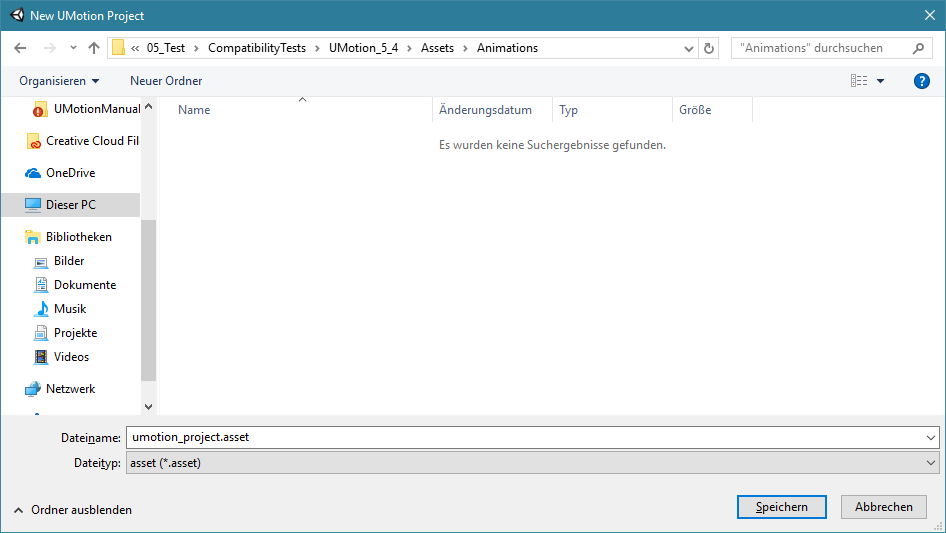Open the recent locations dropdown arrow

pyautogui.click(x=73, y=48)
